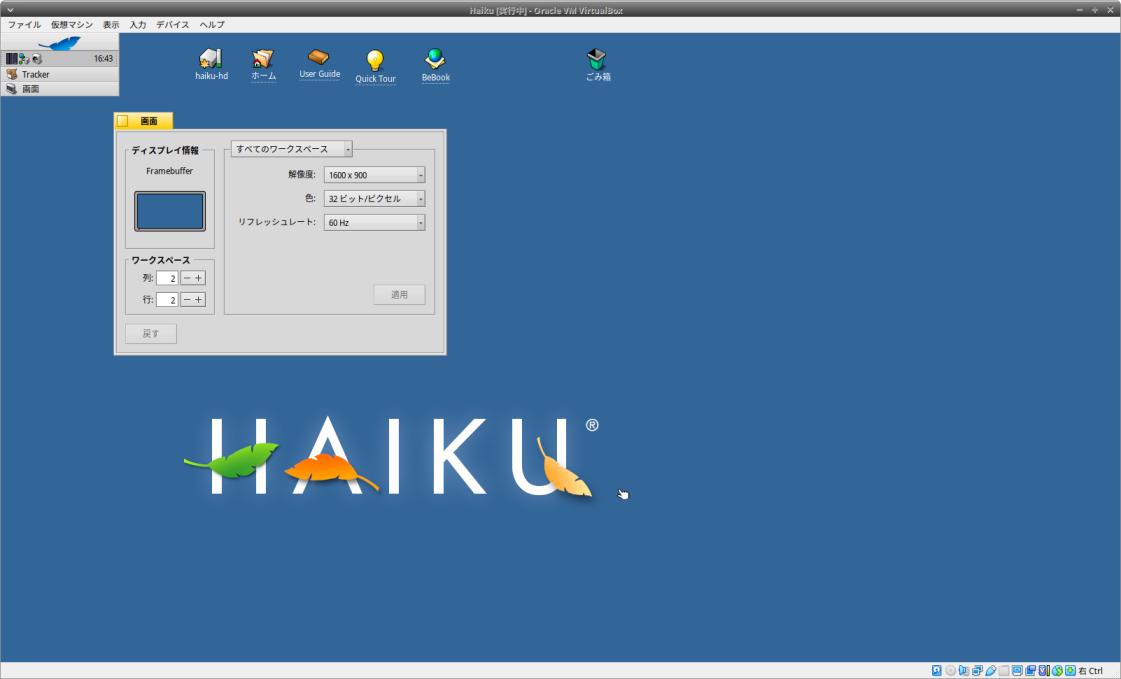Click the recording indicator in the VirtualBox status bar
The height and width of the screenshot is (679, 1121).
(1030, 670)
